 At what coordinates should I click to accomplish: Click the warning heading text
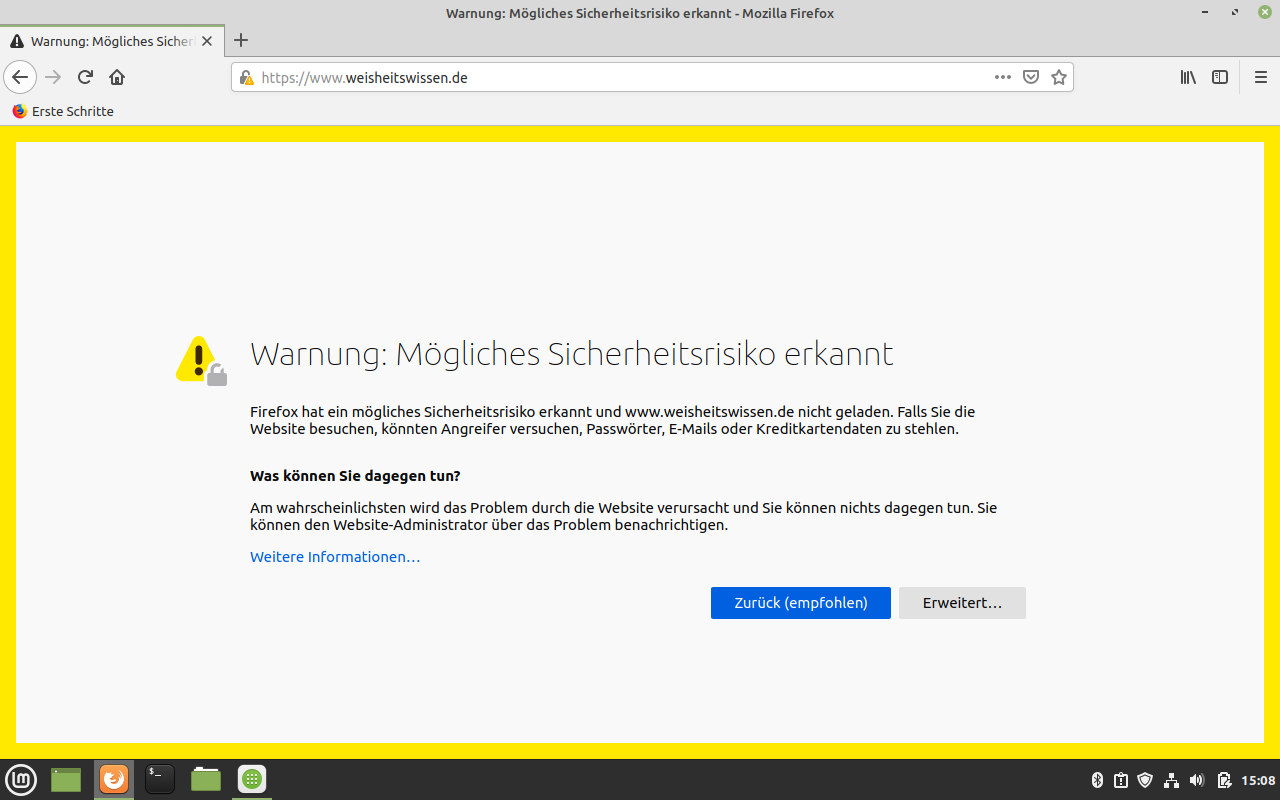click(571, 354)
